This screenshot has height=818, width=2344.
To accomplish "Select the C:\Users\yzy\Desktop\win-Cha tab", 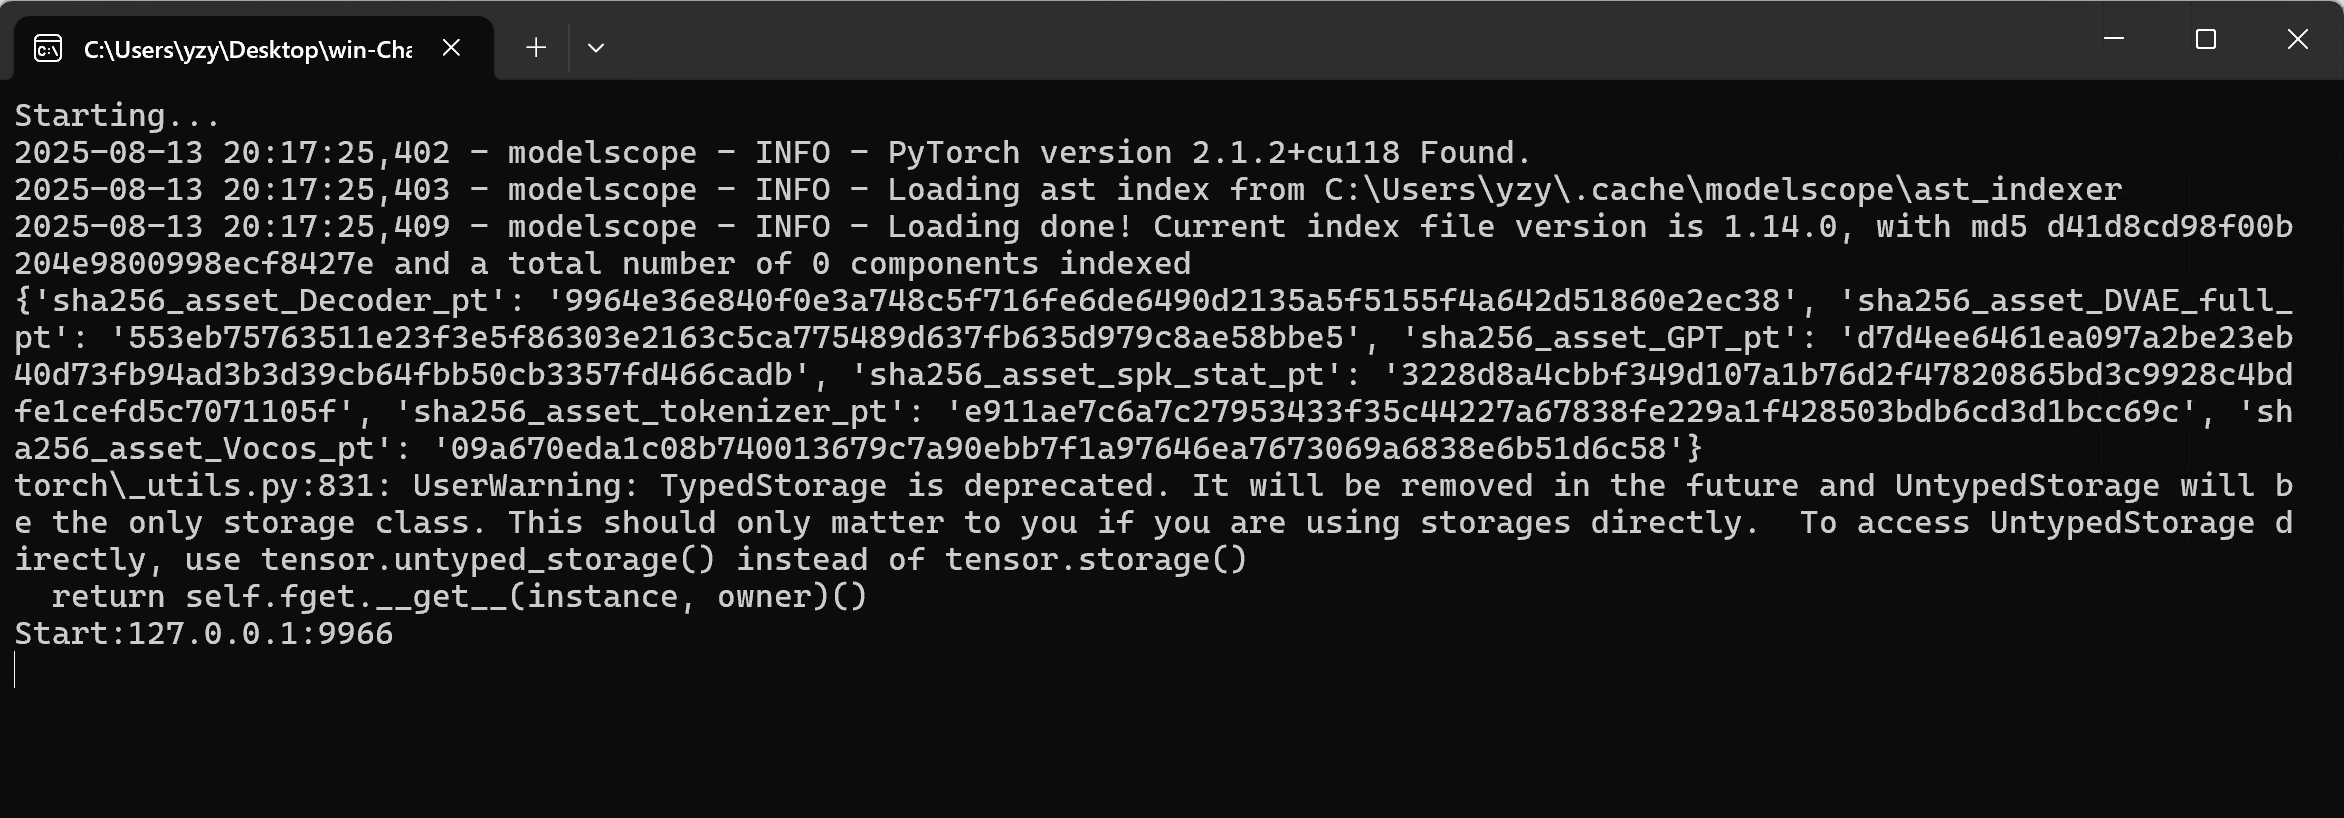I will pos(247,49).
